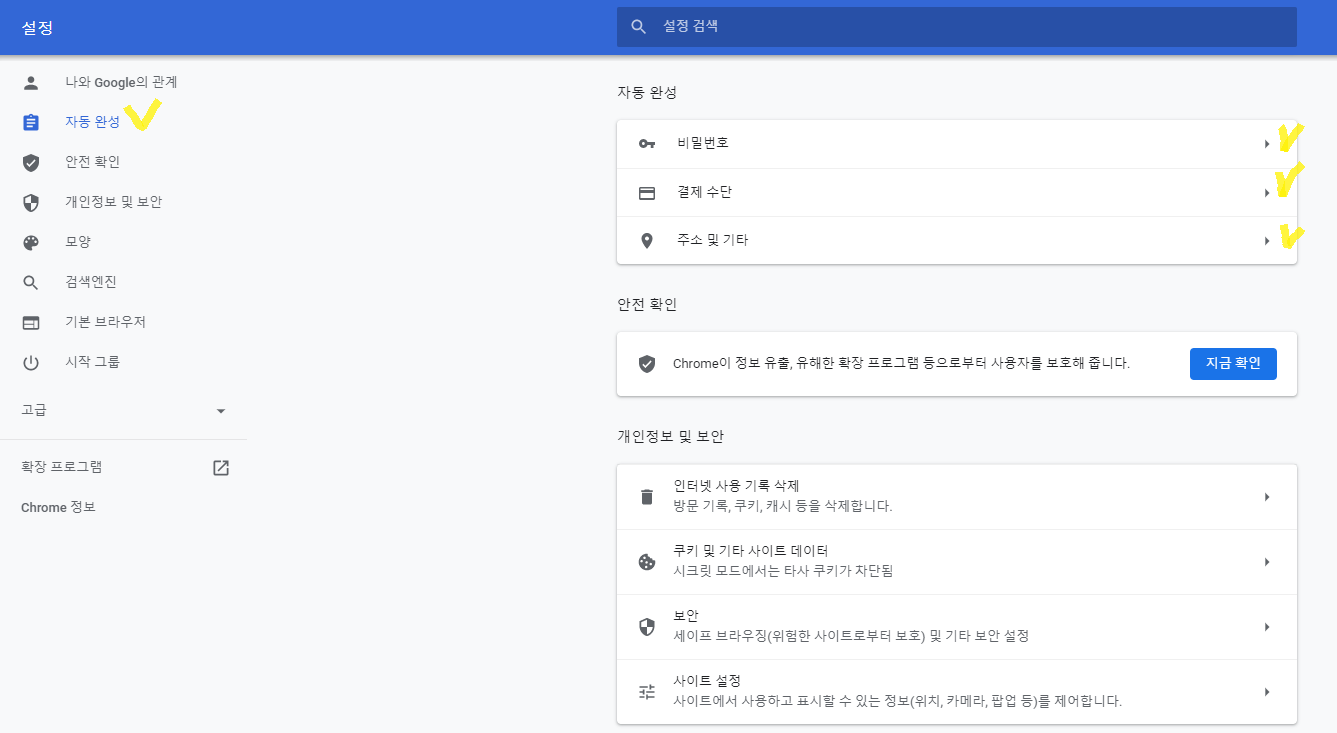Click the 보안 row title

686,616
